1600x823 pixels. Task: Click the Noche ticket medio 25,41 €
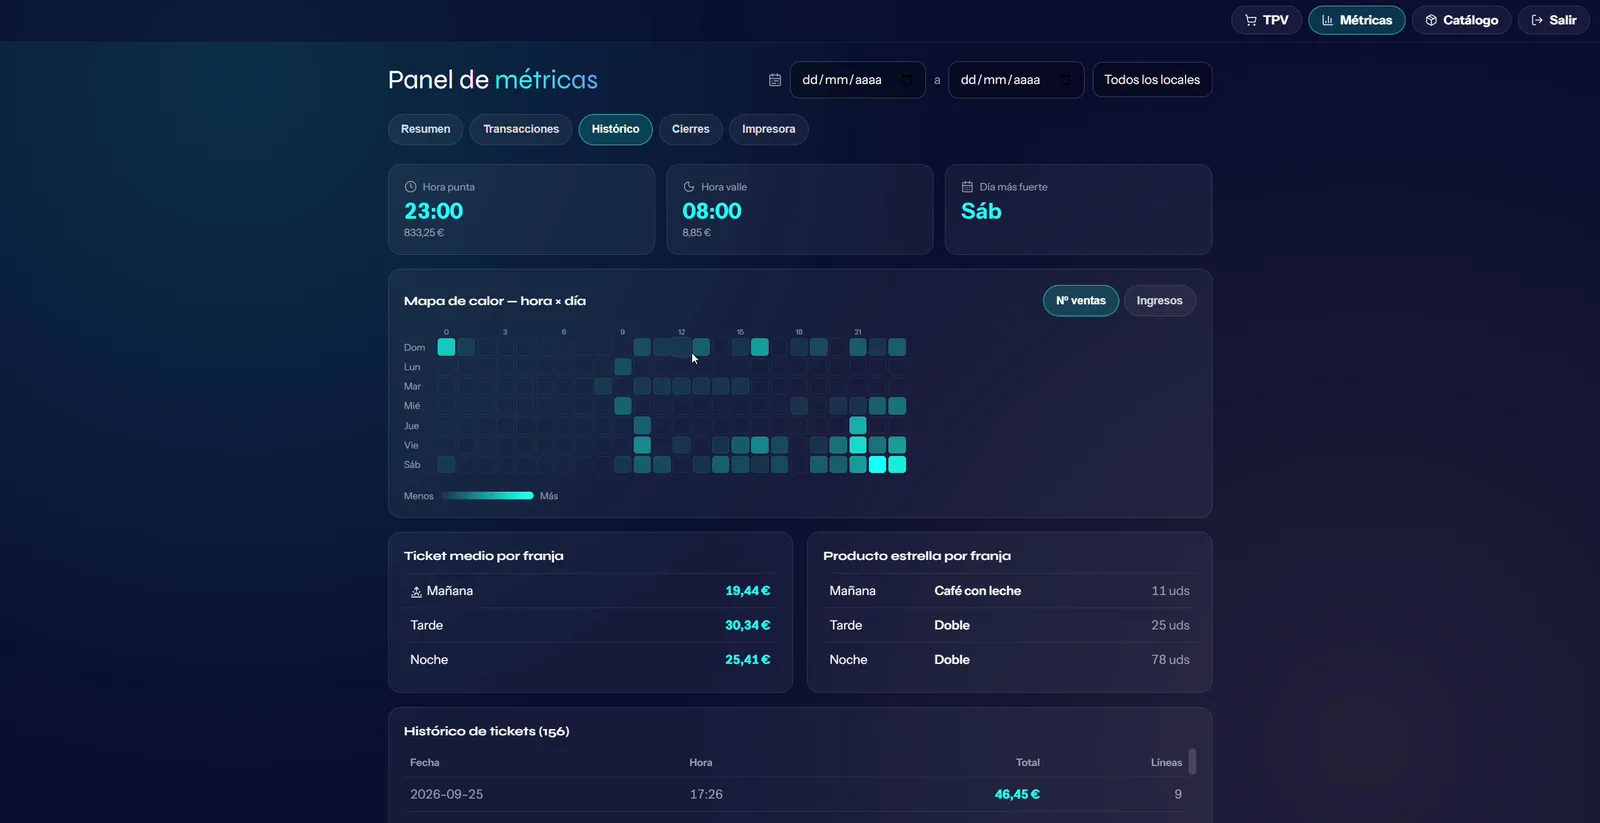(x=748, y=660)
